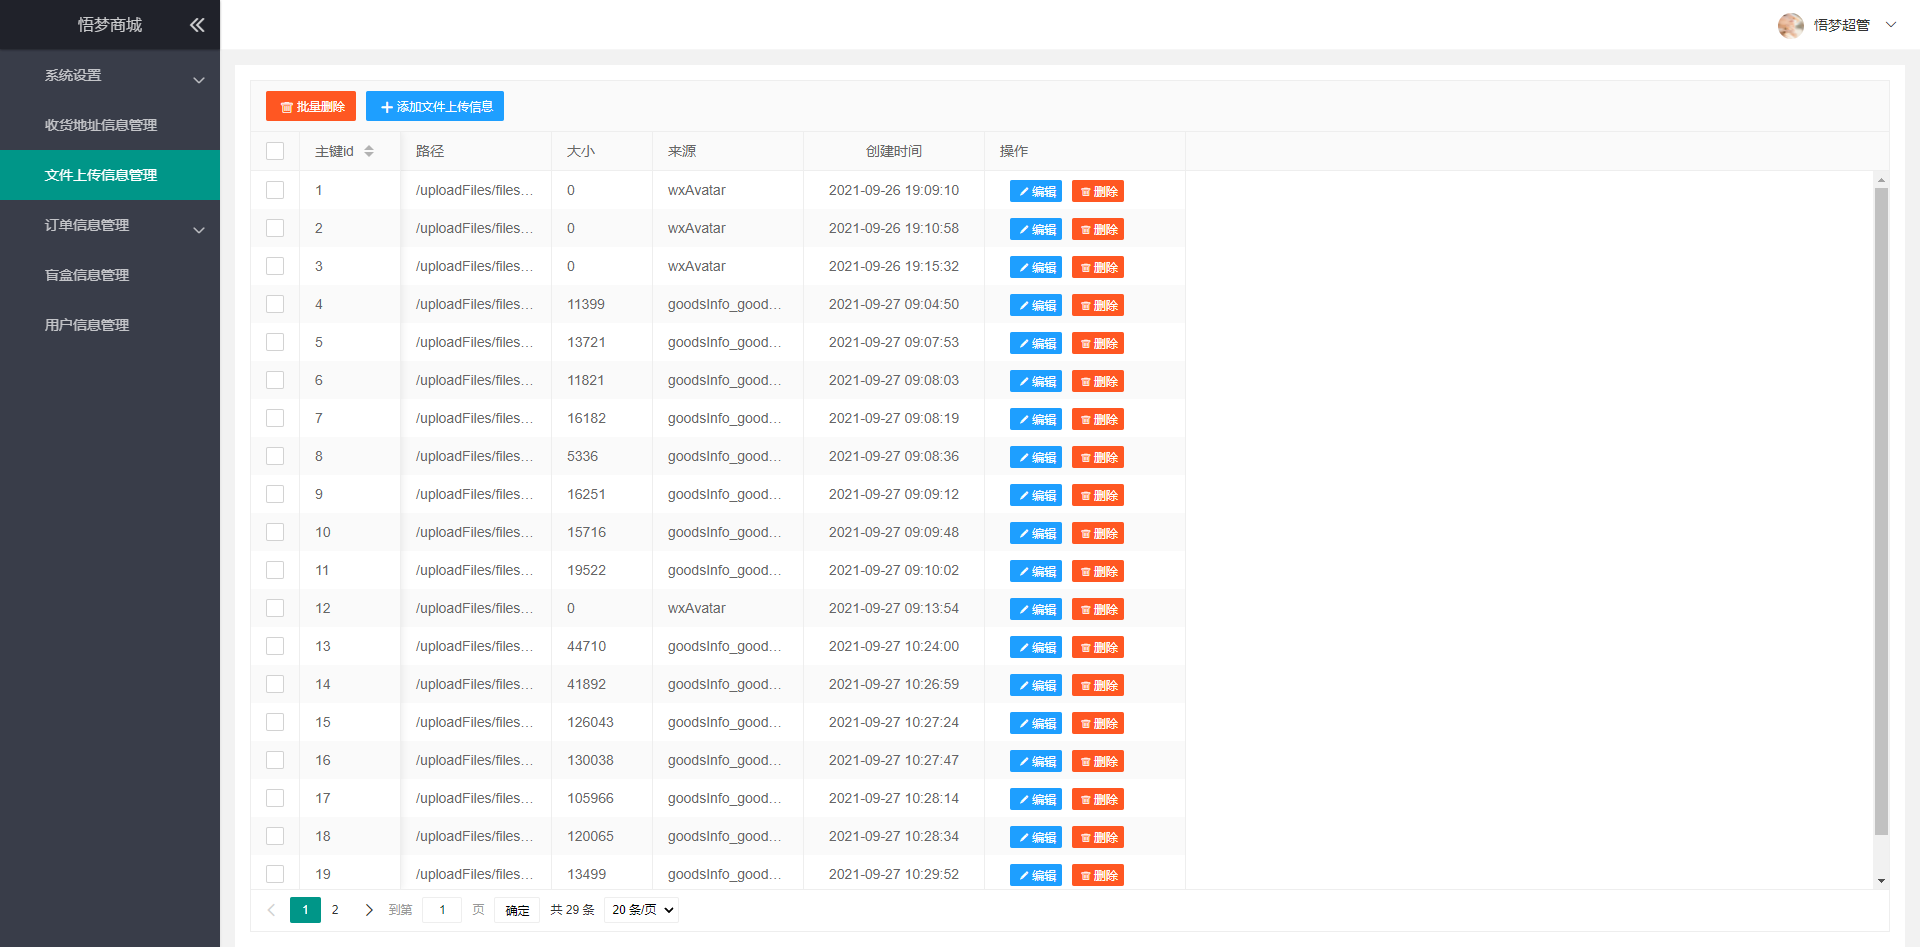The image size is (1920, 947).
Task: Delete the record with id 2
Action: (x=1098, y=229)
